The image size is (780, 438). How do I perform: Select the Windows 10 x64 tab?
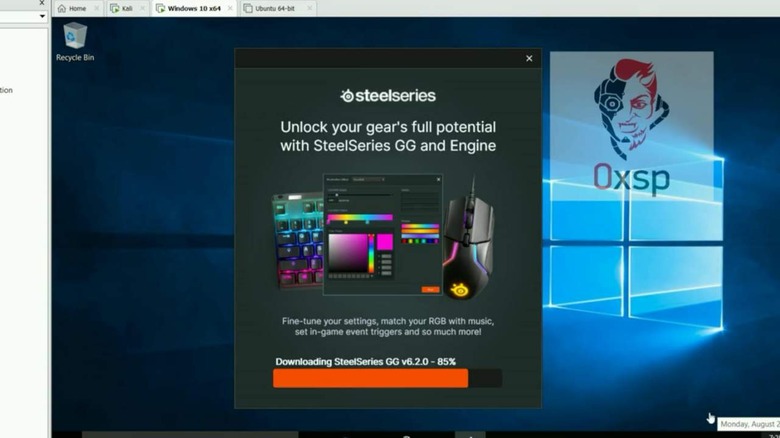pos(194,8)
